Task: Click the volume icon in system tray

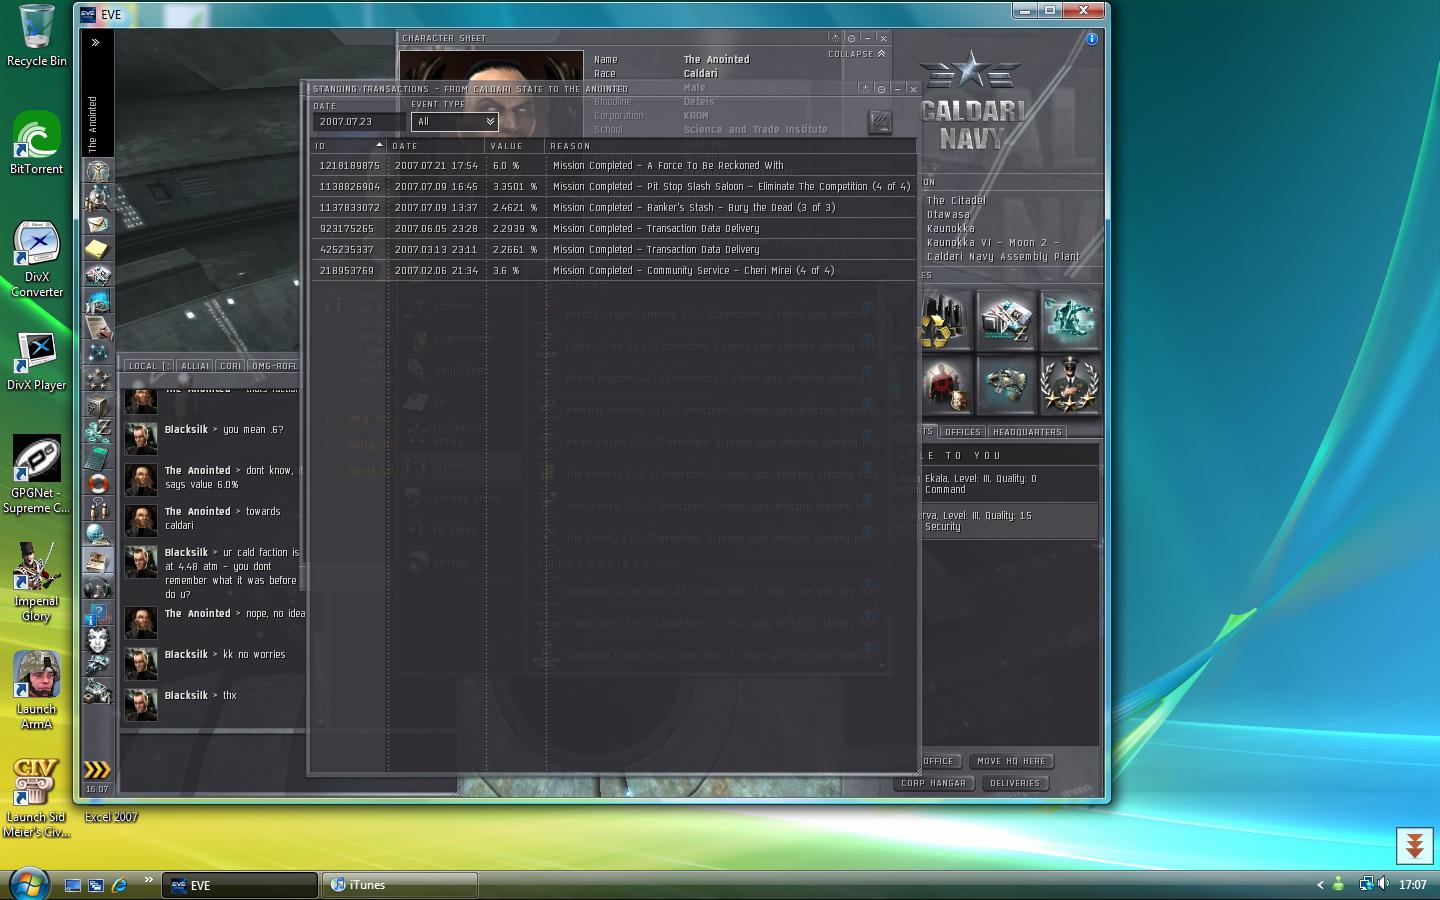Action: click(x=1383, y=884)
